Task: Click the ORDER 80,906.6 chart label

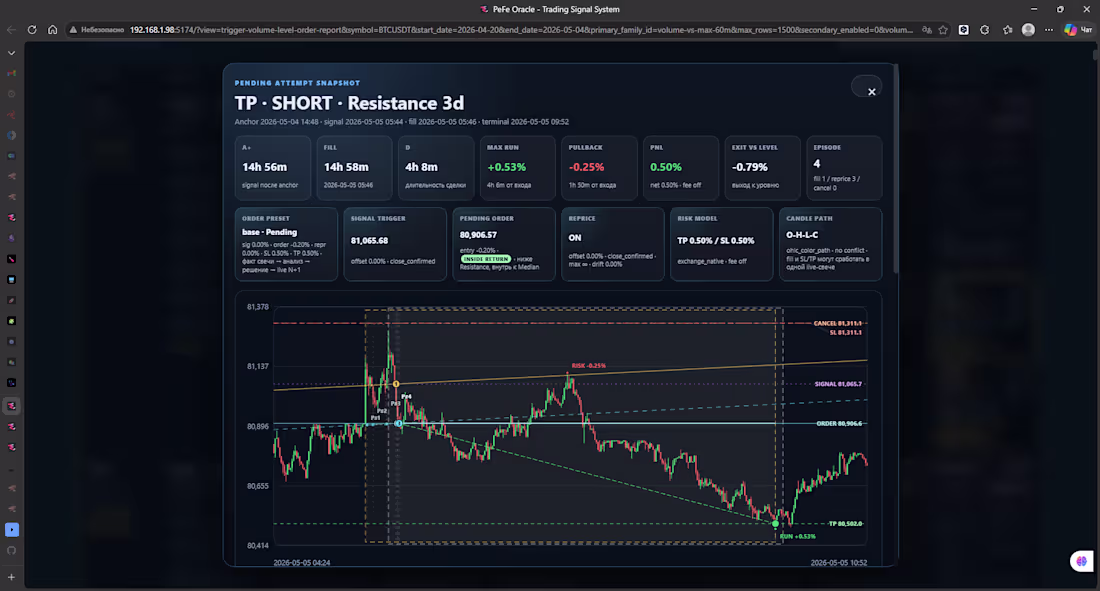Action: tap(839, 423)
